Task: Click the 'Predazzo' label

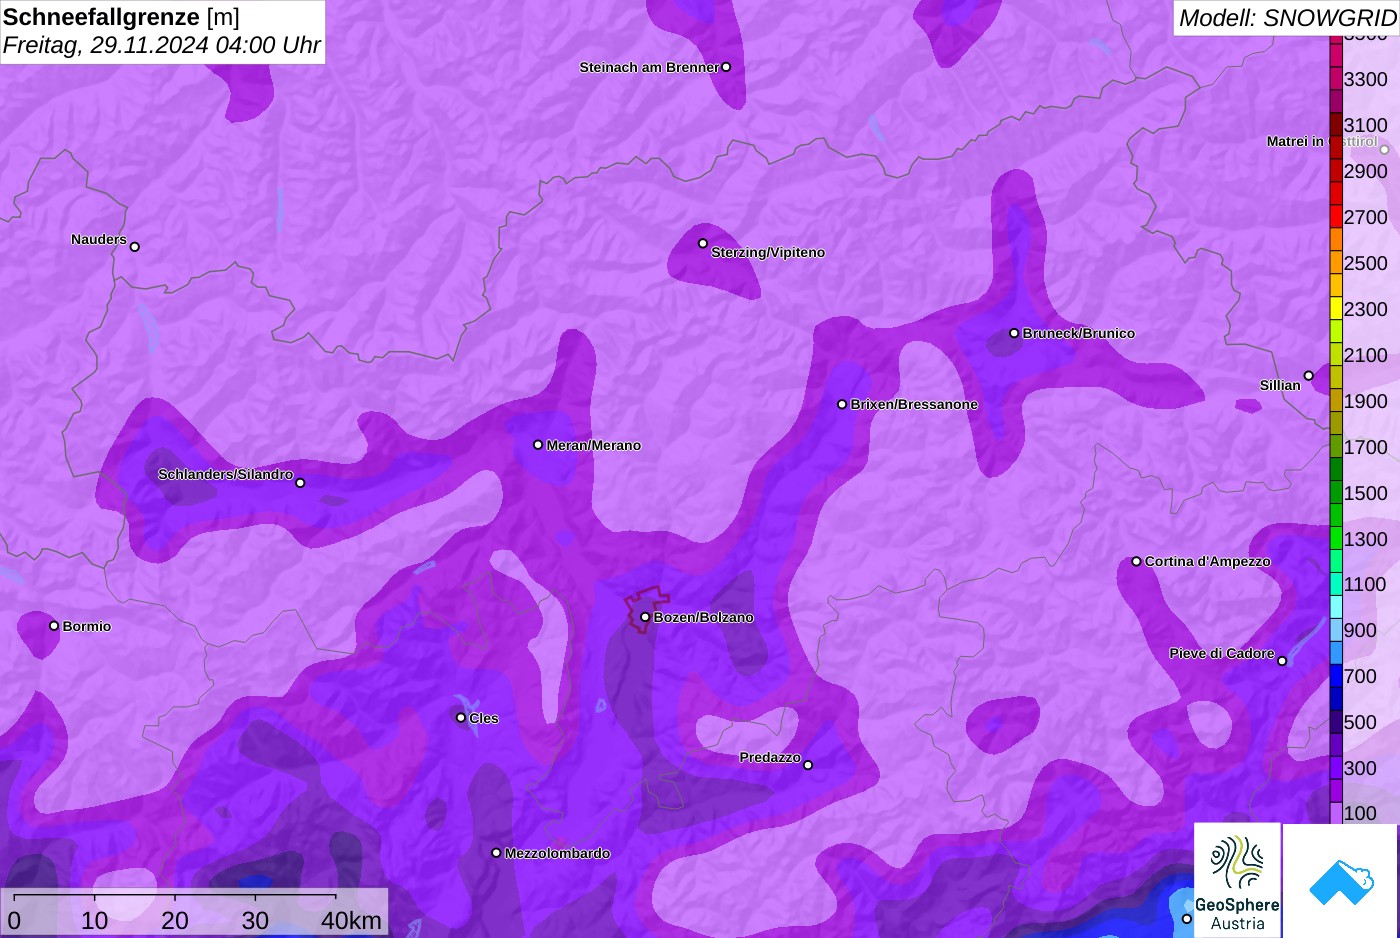Action: click(770, 757)
